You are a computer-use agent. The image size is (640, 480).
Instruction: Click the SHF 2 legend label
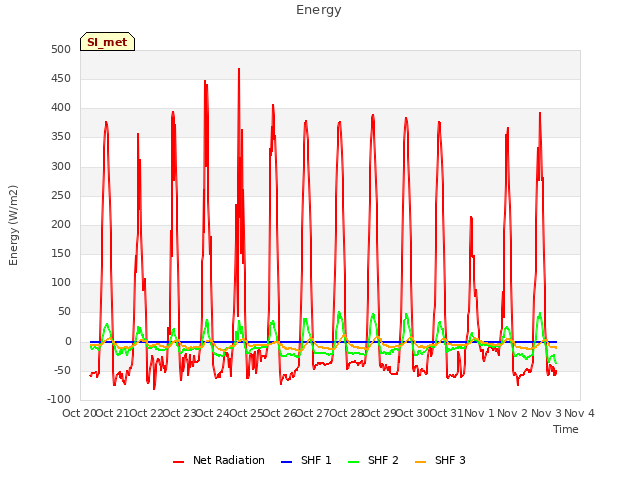click(383, 460)
